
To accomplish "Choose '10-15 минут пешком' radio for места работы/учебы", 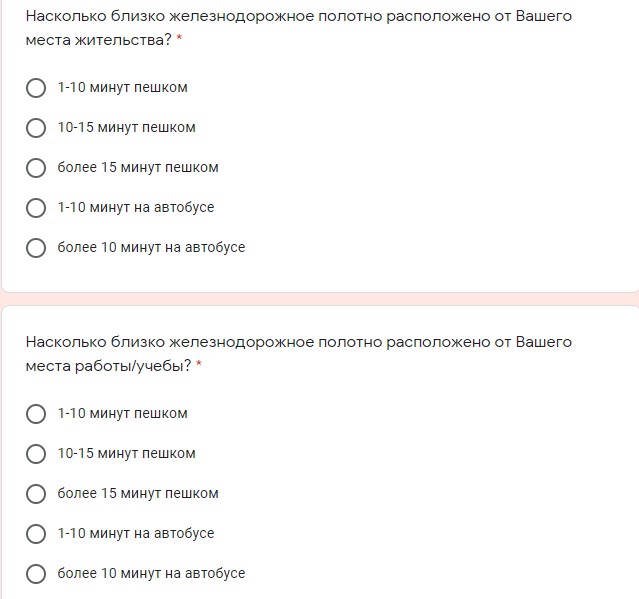I will pyautogui.click(x=36, y=454).
